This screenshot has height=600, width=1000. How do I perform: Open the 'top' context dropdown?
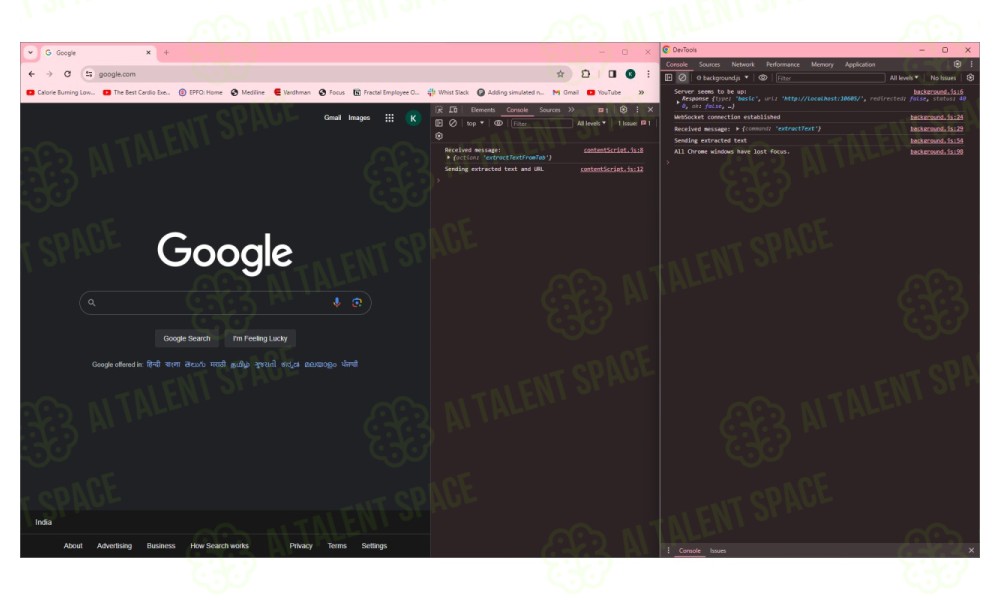click(475, 123)
